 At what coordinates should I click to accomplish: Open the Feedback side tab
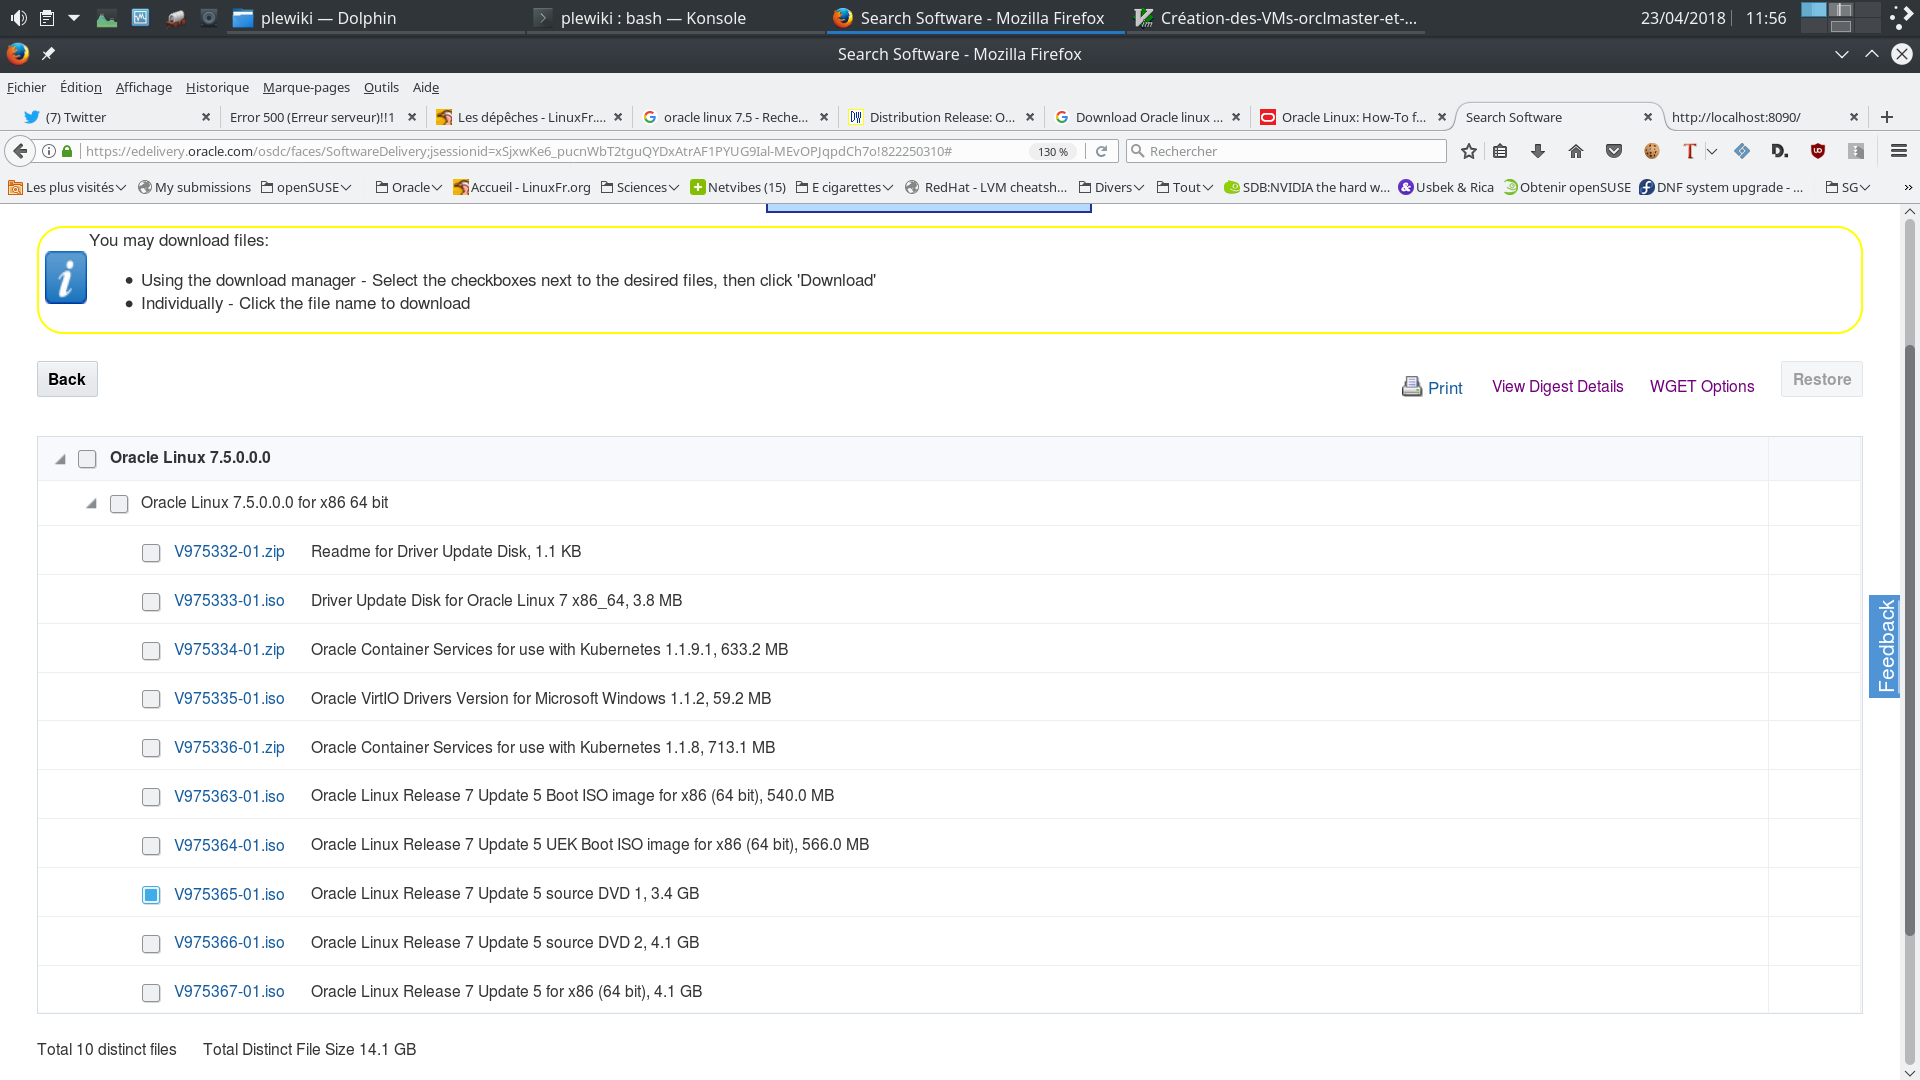click(x=1885, y=646)
